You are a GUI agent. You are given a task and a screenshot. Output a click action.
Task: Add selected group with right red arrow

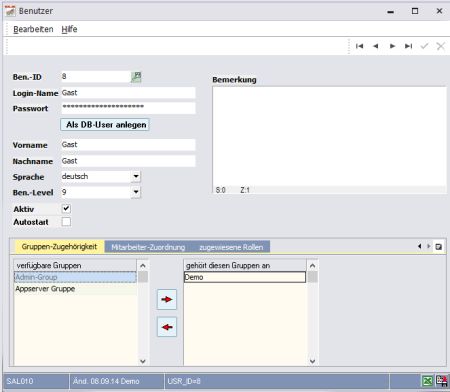(167, 299)
